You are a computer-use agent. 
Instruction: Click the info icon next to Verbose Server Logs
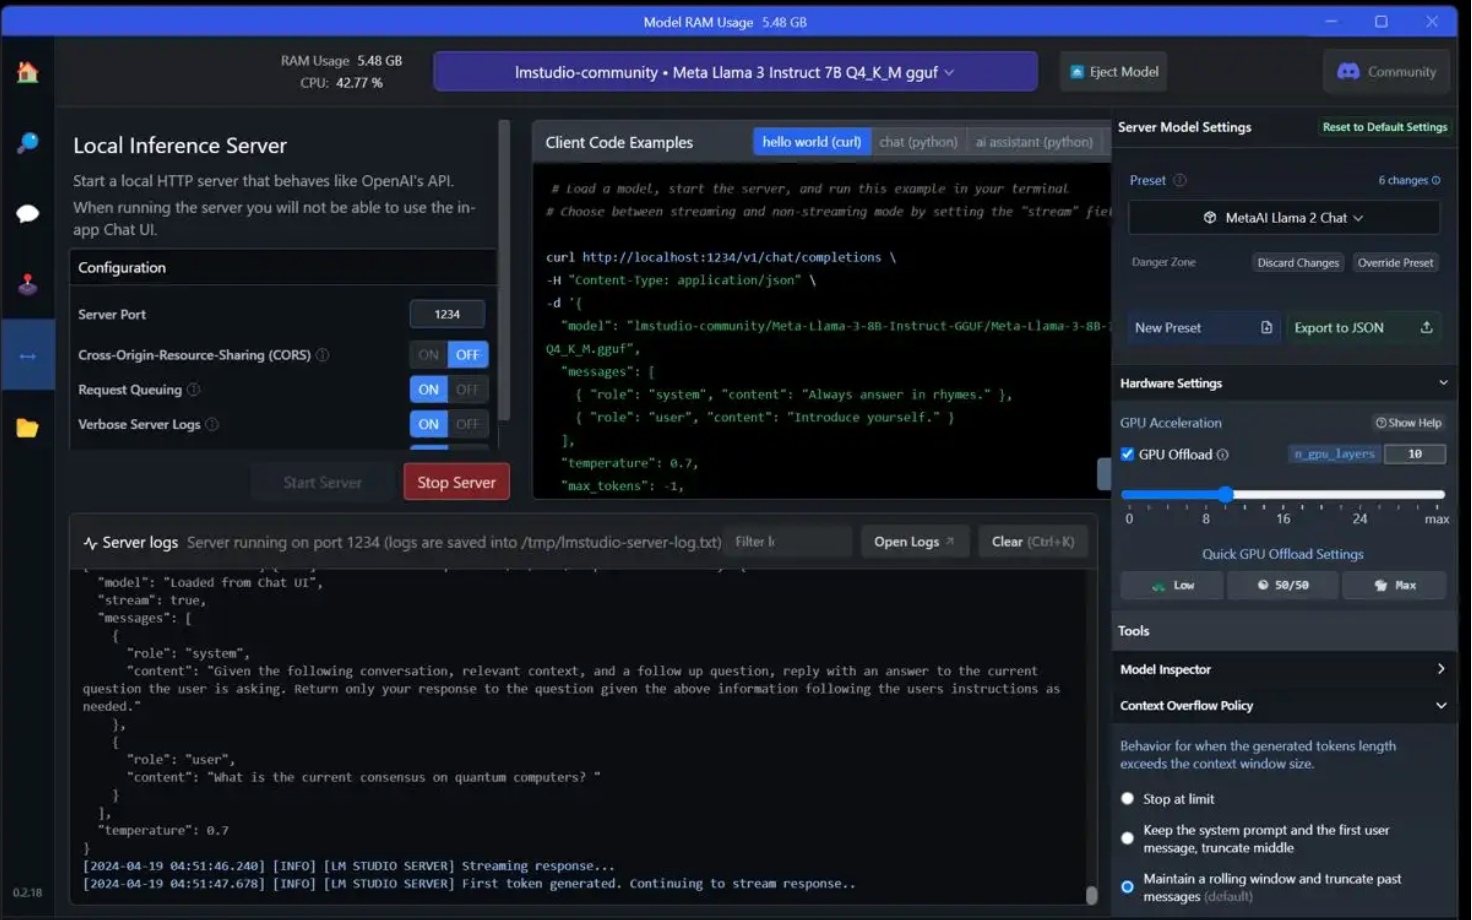click(x=212, y=425)
